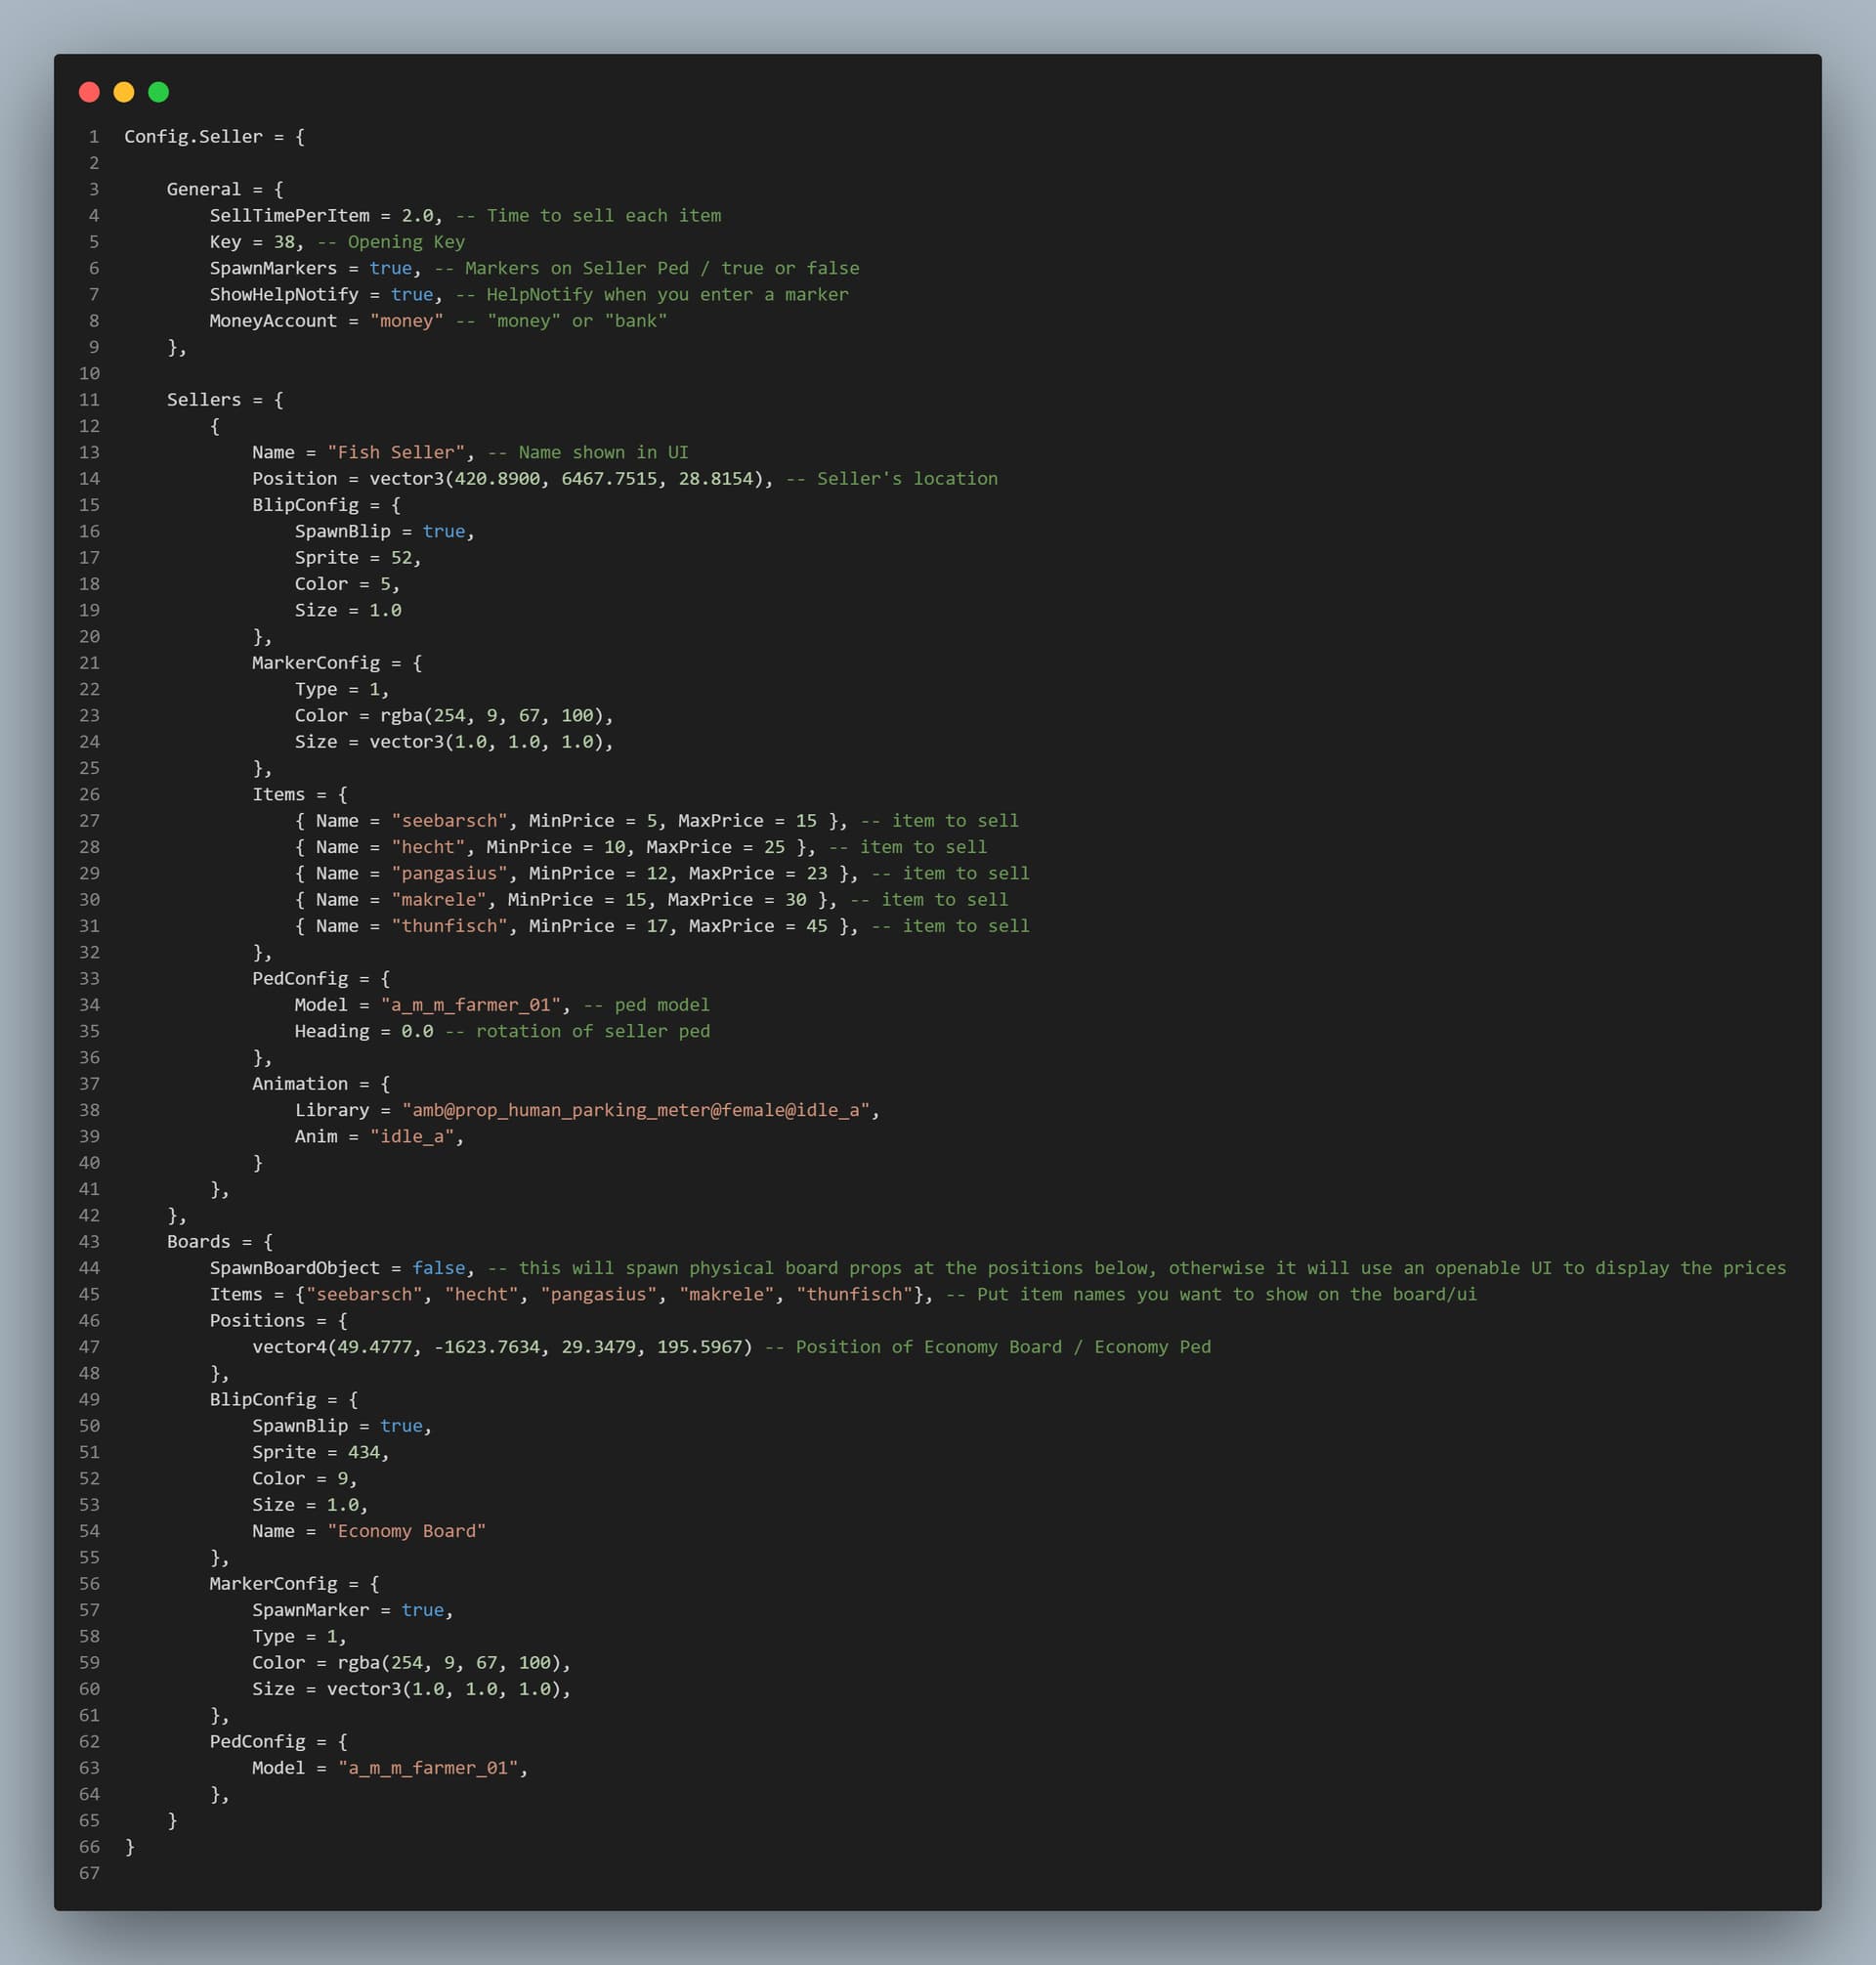
Task: Click the Config.Seller declaration text
Action: [x=193, y=136]
